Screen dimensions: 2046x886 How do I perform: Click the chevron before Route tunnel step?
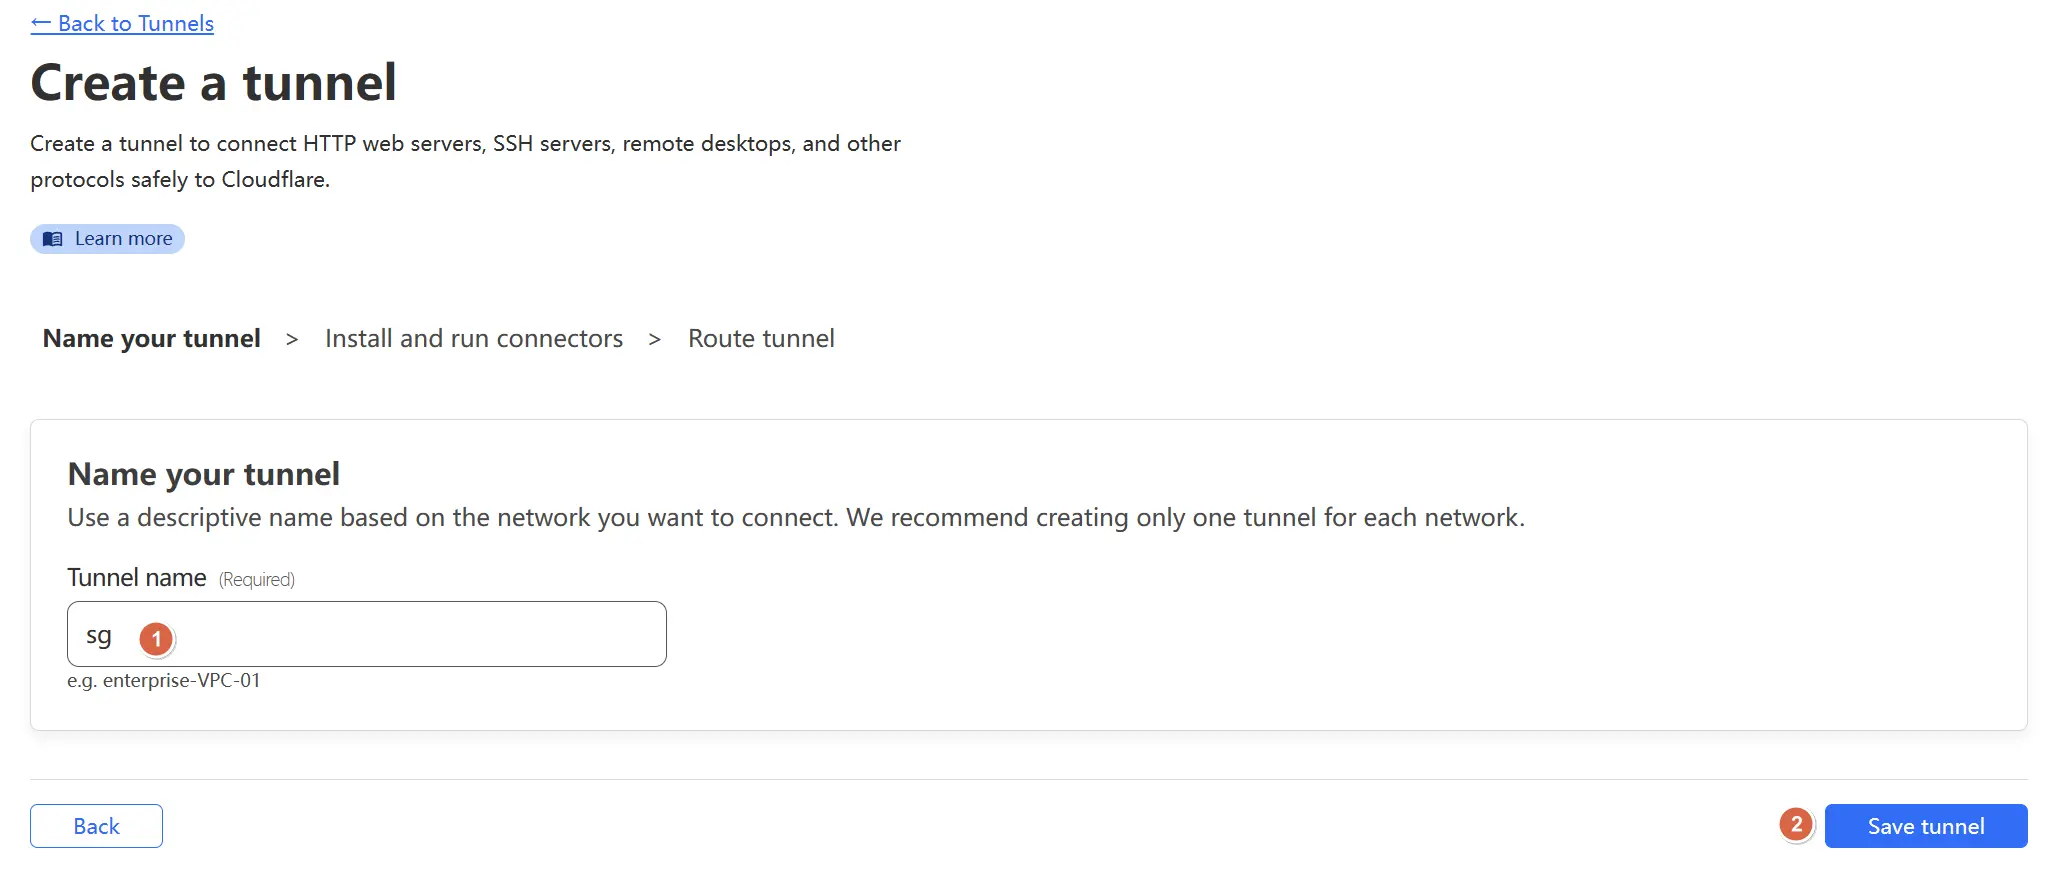click(655, 340)
